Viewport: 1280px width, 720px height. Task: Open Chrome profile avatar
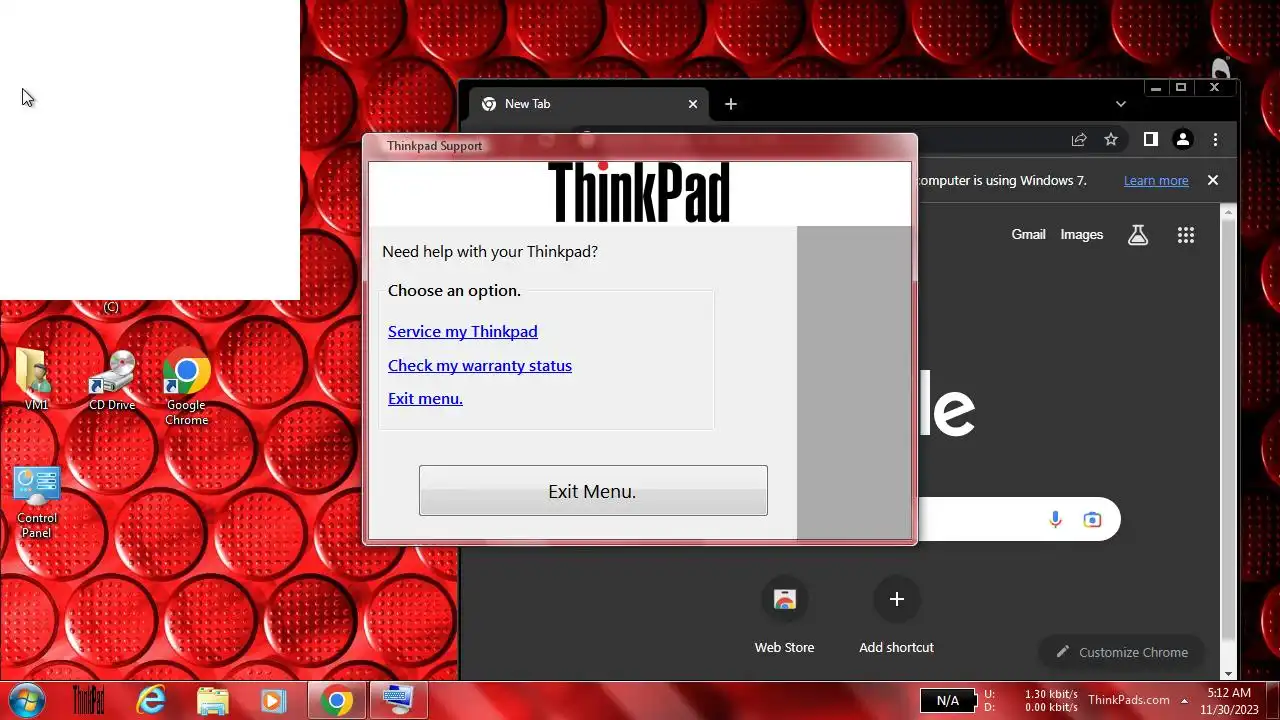coord(1183,140)
